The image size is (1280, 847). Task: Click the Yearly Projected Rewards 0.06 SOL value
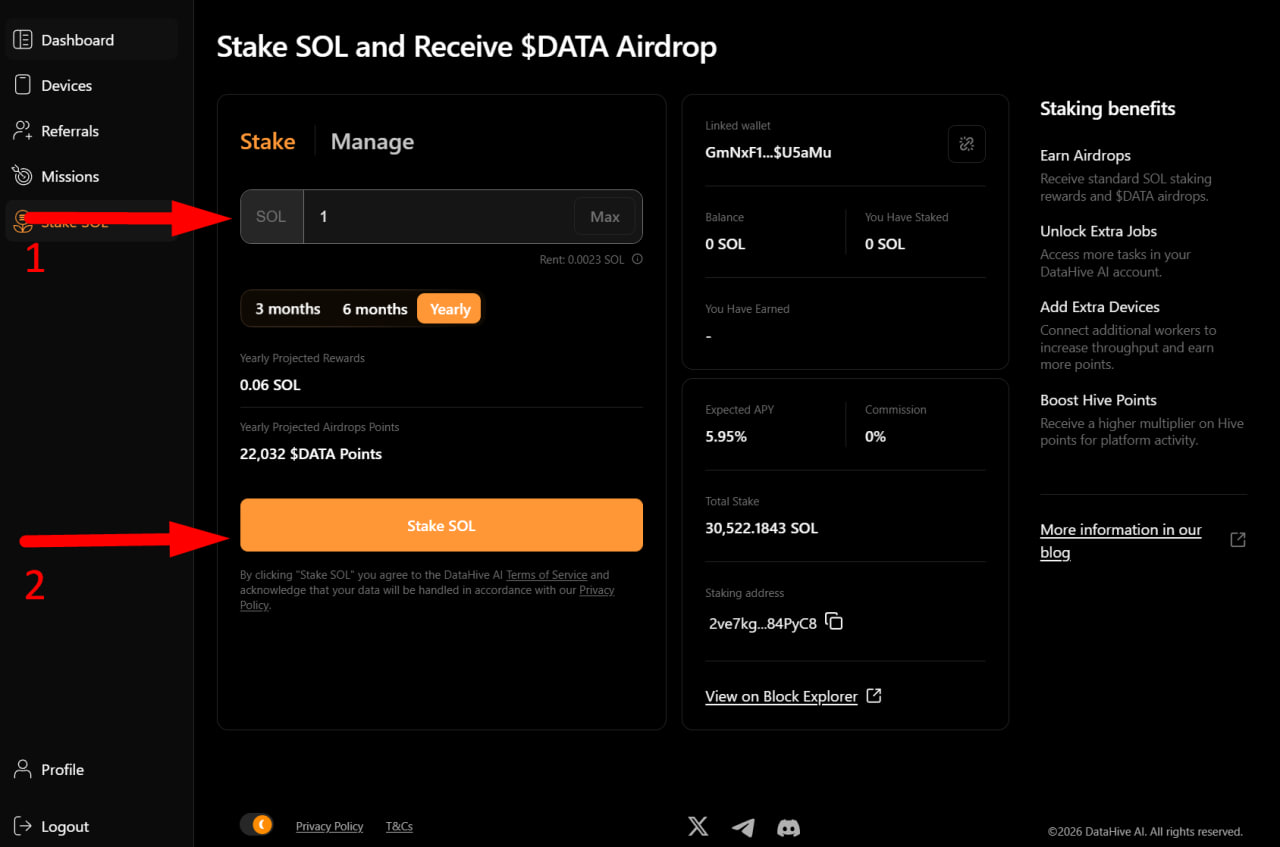270,385
